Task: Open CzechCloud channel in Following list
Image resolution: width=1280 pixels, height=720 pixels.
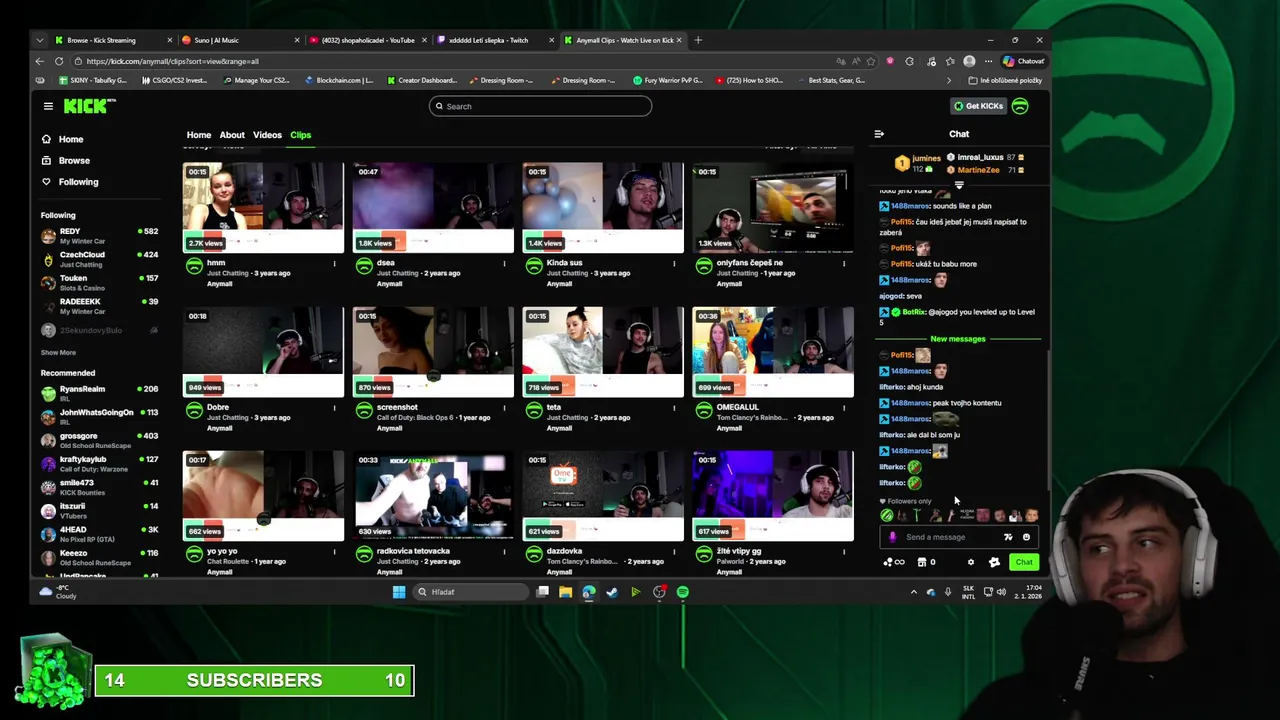Action: point(100,259)
